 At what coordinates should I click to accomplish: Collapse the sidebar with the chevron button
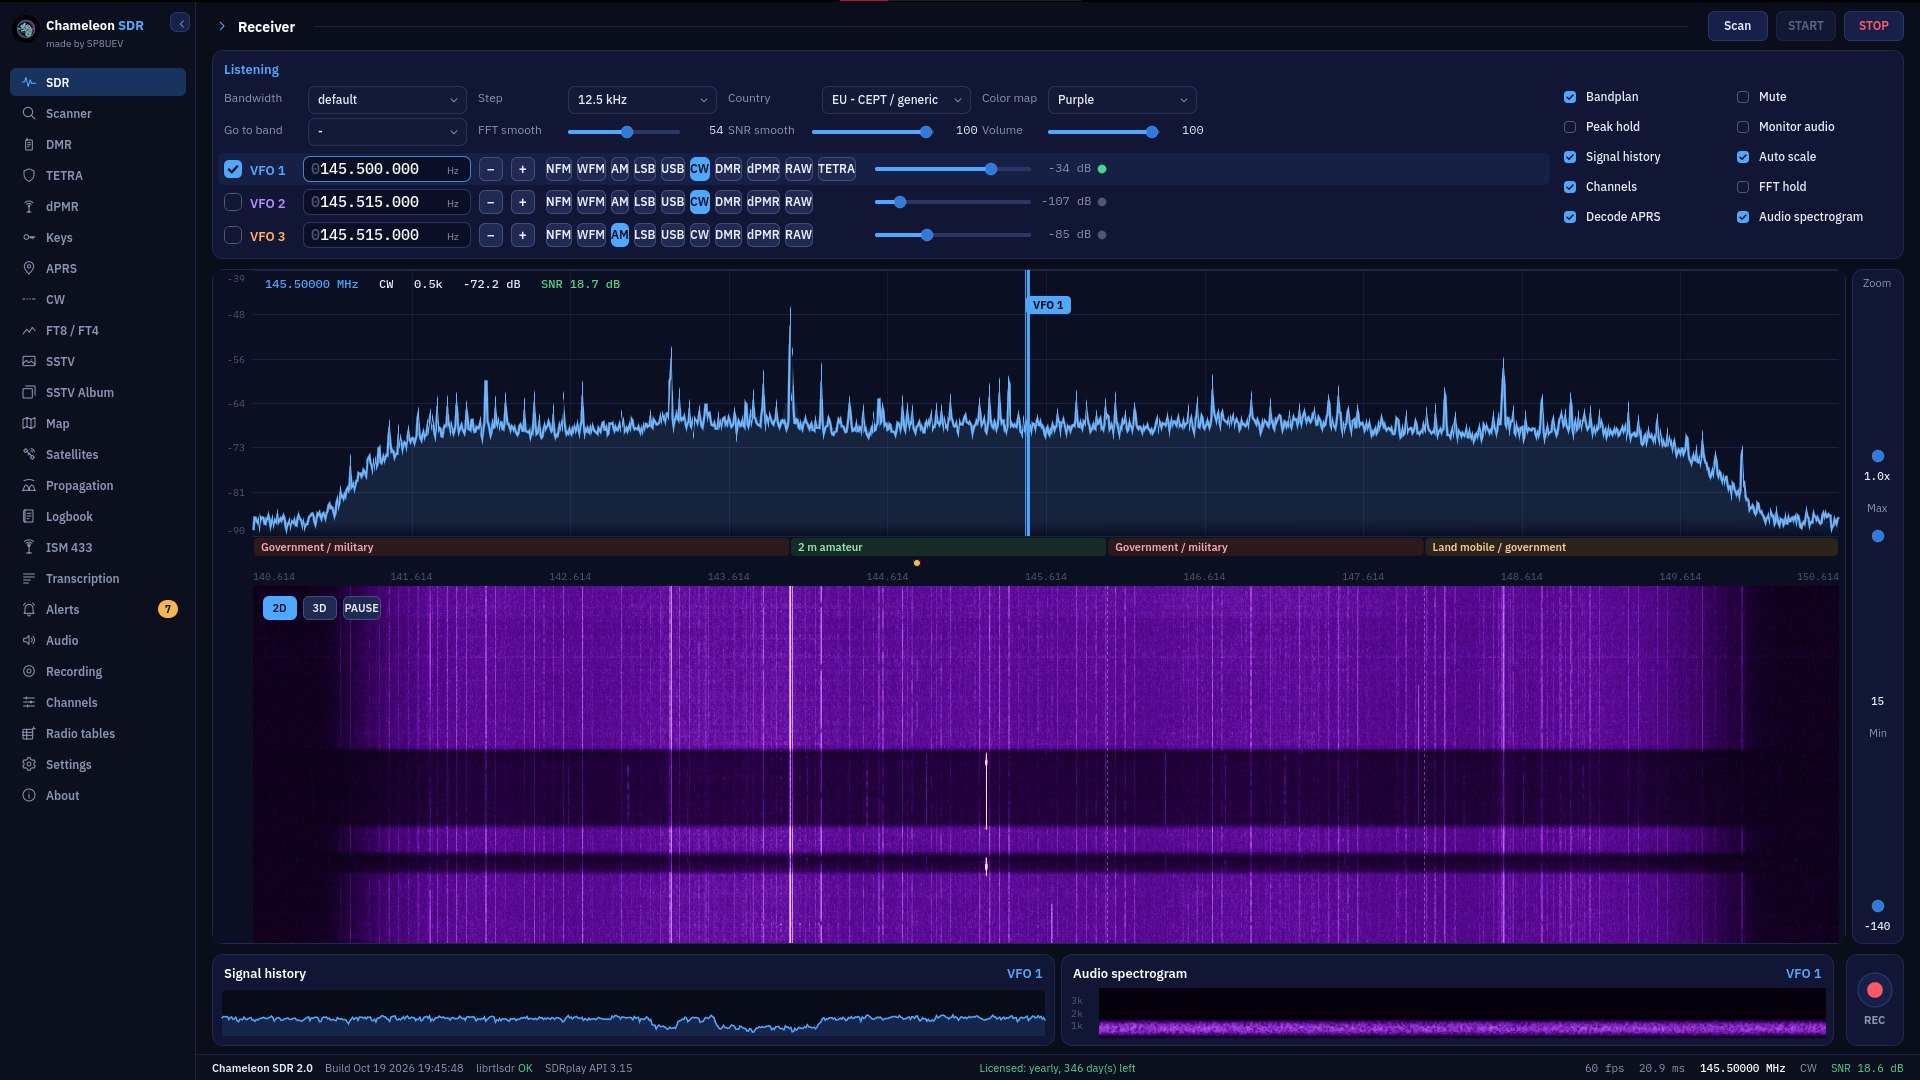pos(180,23)
